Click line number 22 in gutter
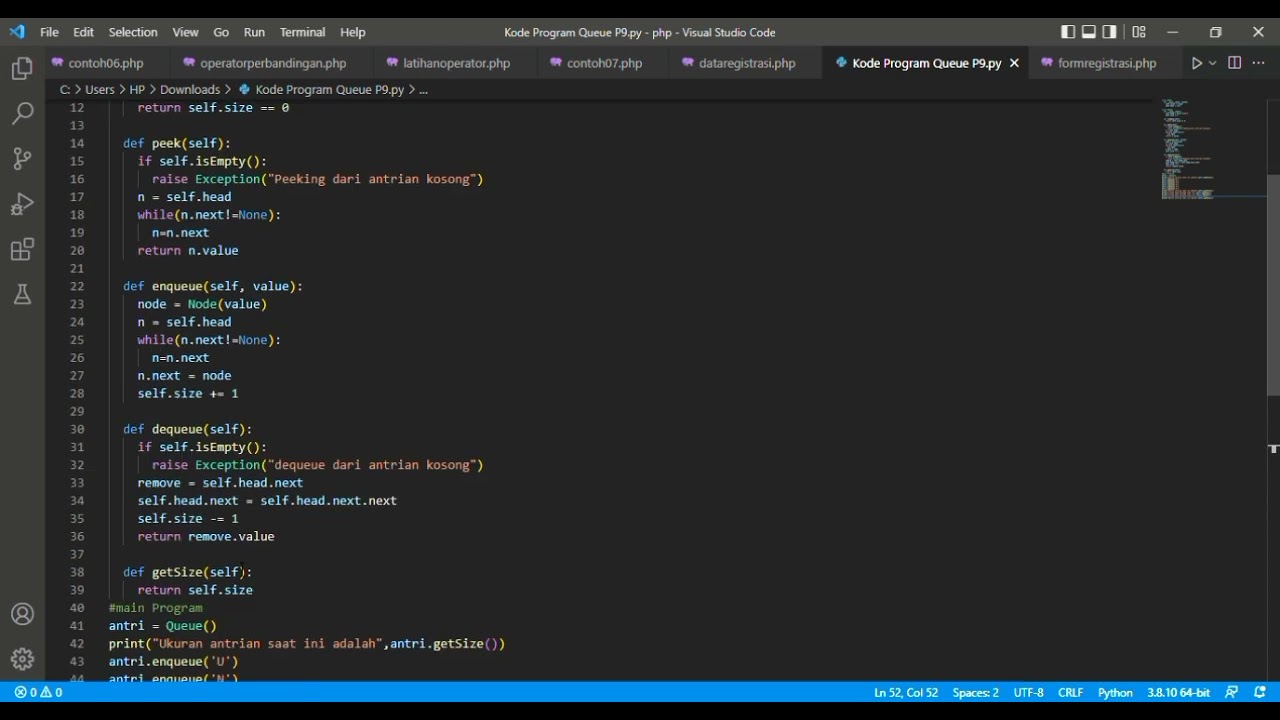 pos(77,286)
